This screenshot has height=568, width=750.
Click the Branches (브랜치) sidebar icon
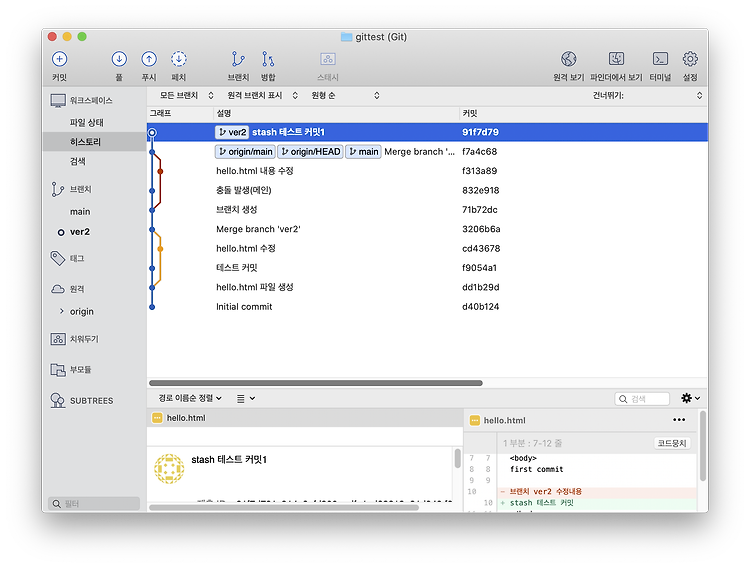(57, 189)
